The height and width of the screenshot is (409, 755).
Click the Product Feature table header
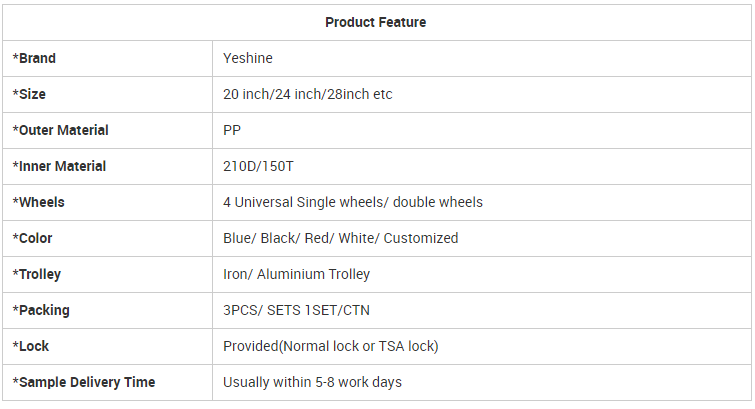(x=376, y=22)
